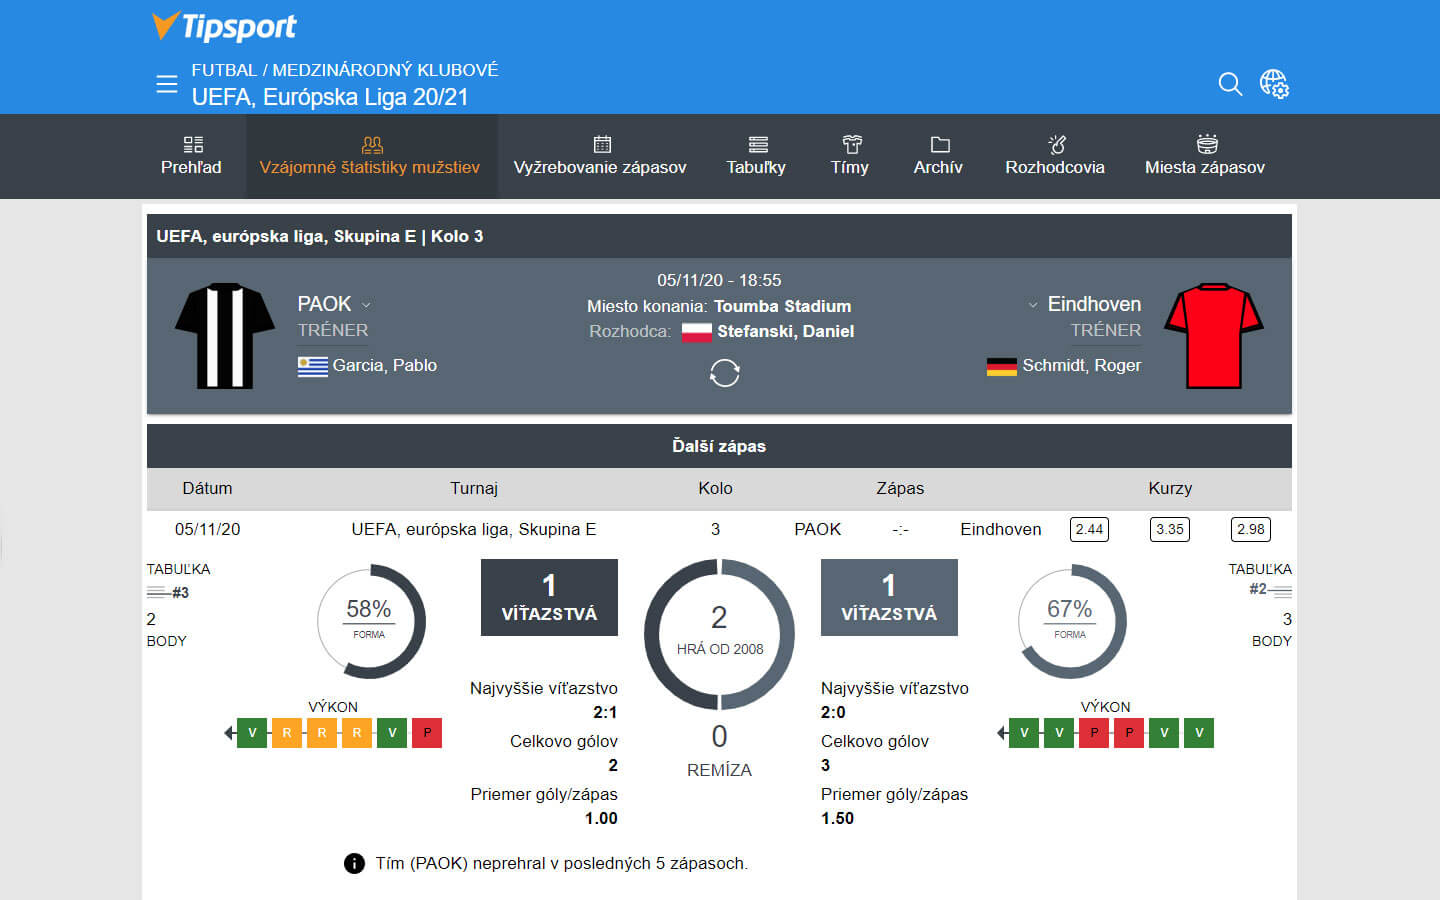Click PAOK's performance arrow icon
Screen dimensions: 1440x900
(x=230, y=733)
